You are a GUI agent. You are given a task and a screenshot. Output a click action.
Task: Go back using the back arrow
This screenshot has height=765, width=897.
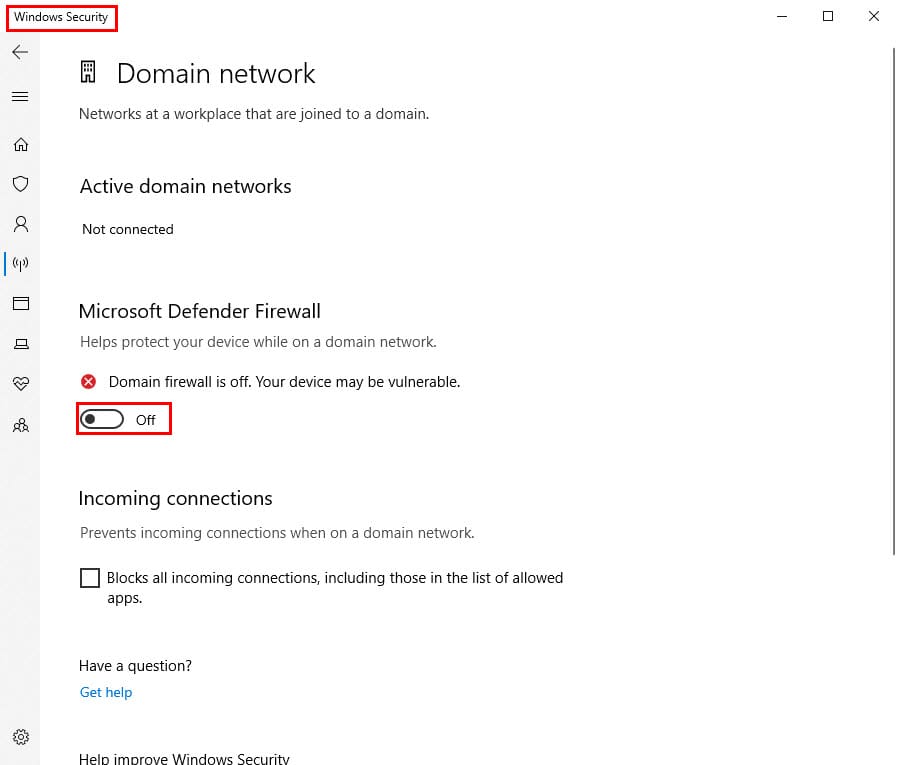[20, 52]
